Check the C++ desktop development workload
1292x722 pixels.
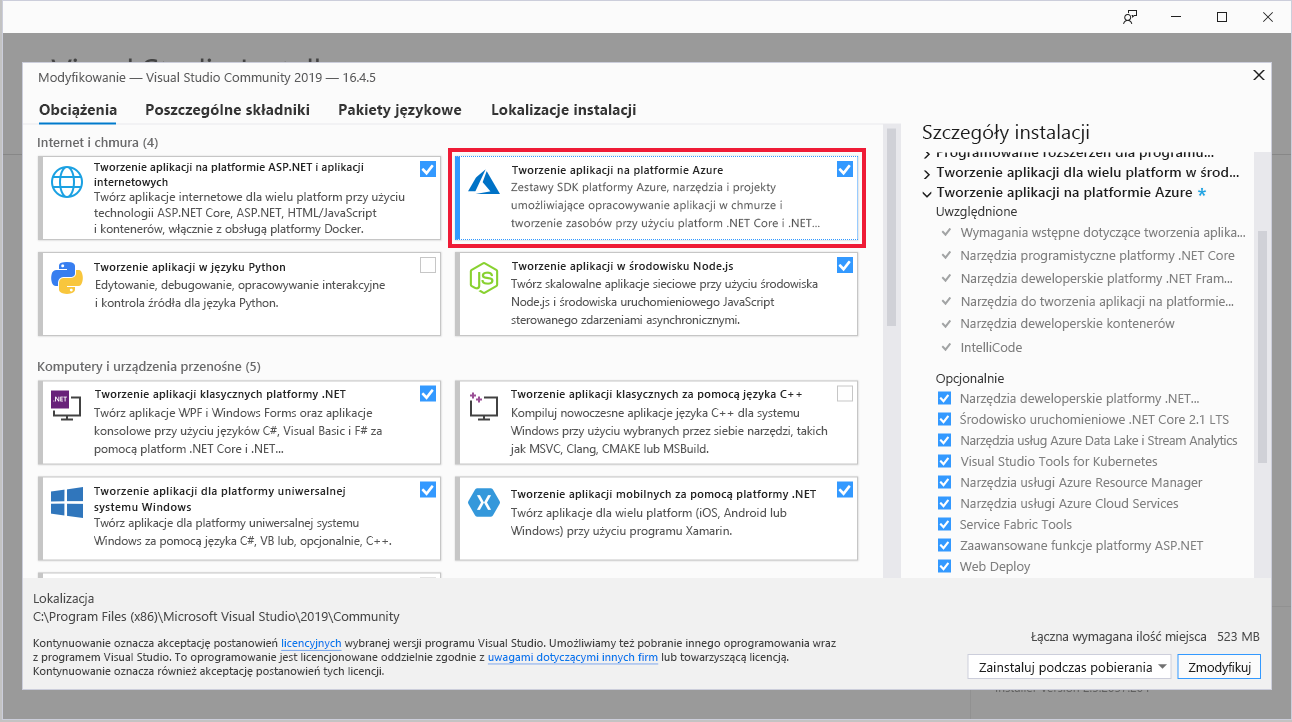845,393
